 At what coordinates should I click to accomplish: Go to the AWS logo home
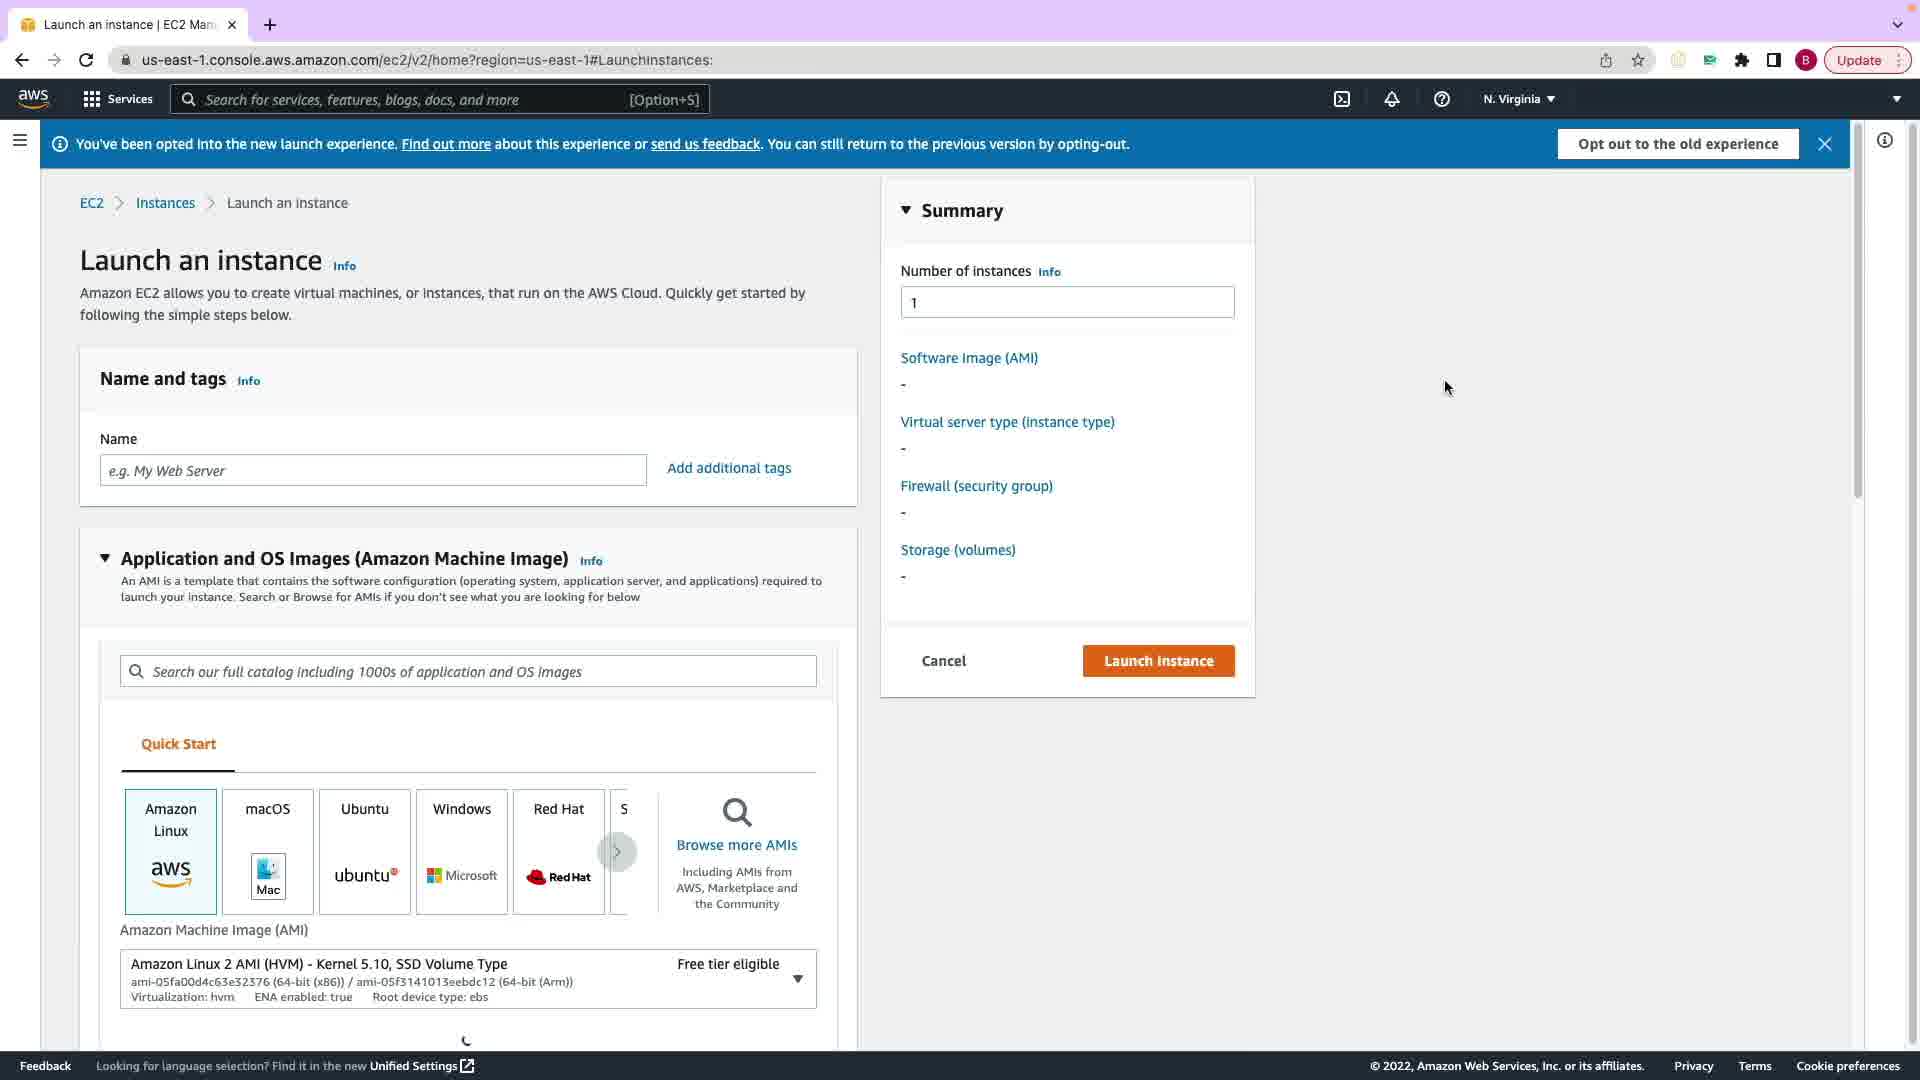coord(33,98)
